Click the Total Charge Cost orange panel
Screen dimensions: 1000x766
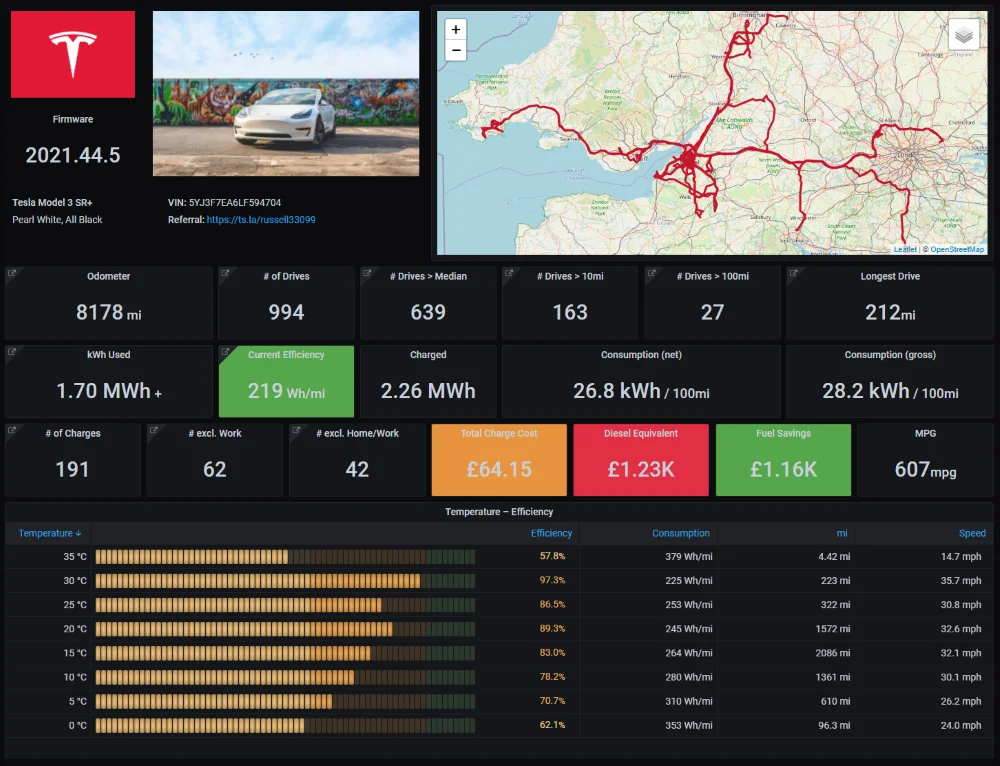pos(499,460)
